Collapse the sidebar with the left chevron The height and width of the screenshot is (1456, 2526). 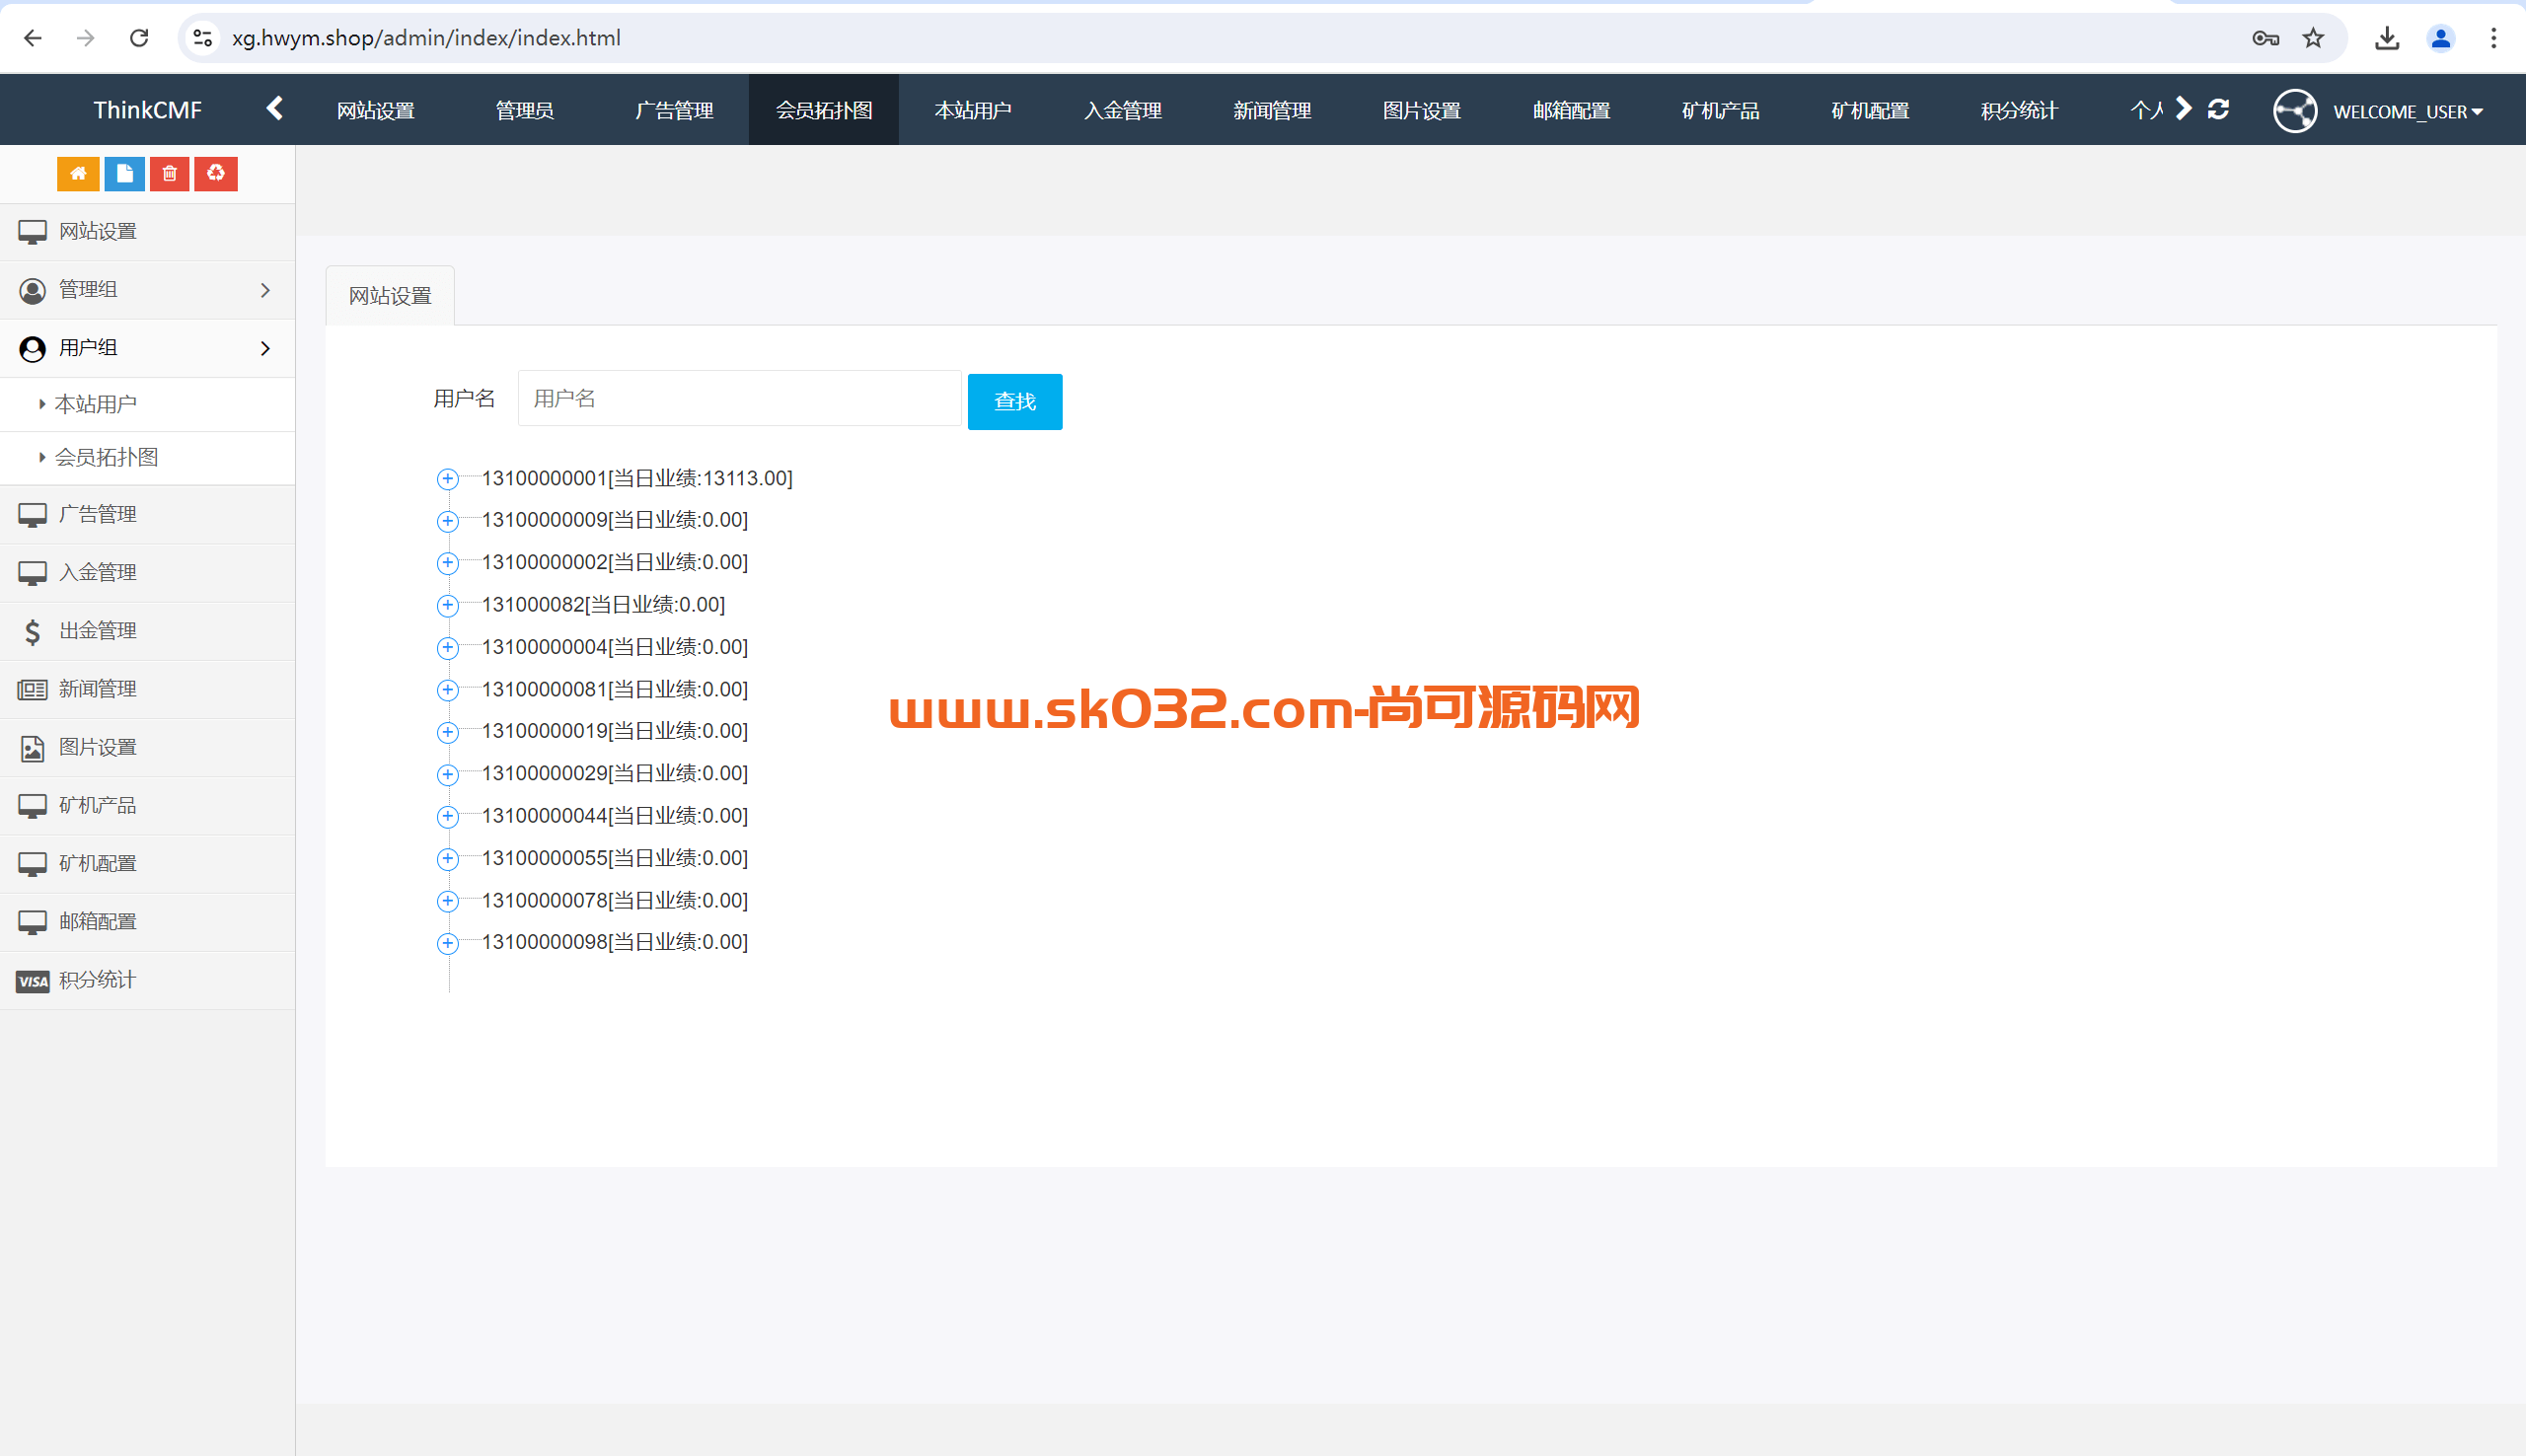click(275, 108)
